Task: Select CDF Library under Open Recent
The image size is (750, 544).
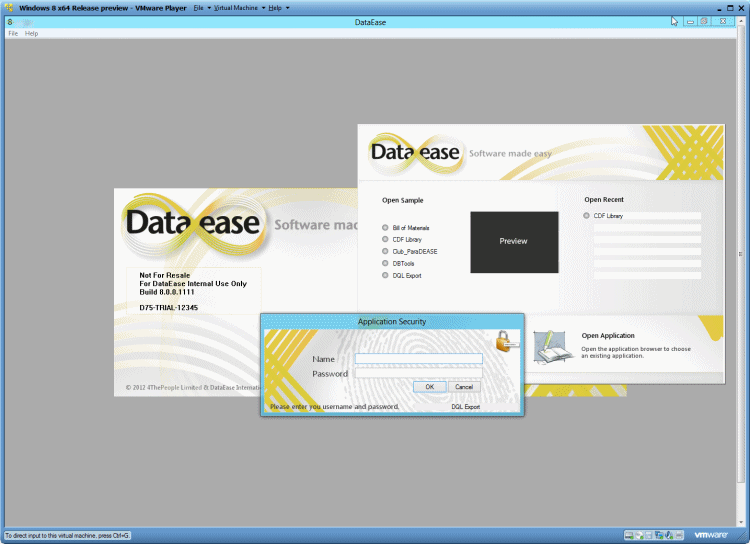Action: [586, 216]
